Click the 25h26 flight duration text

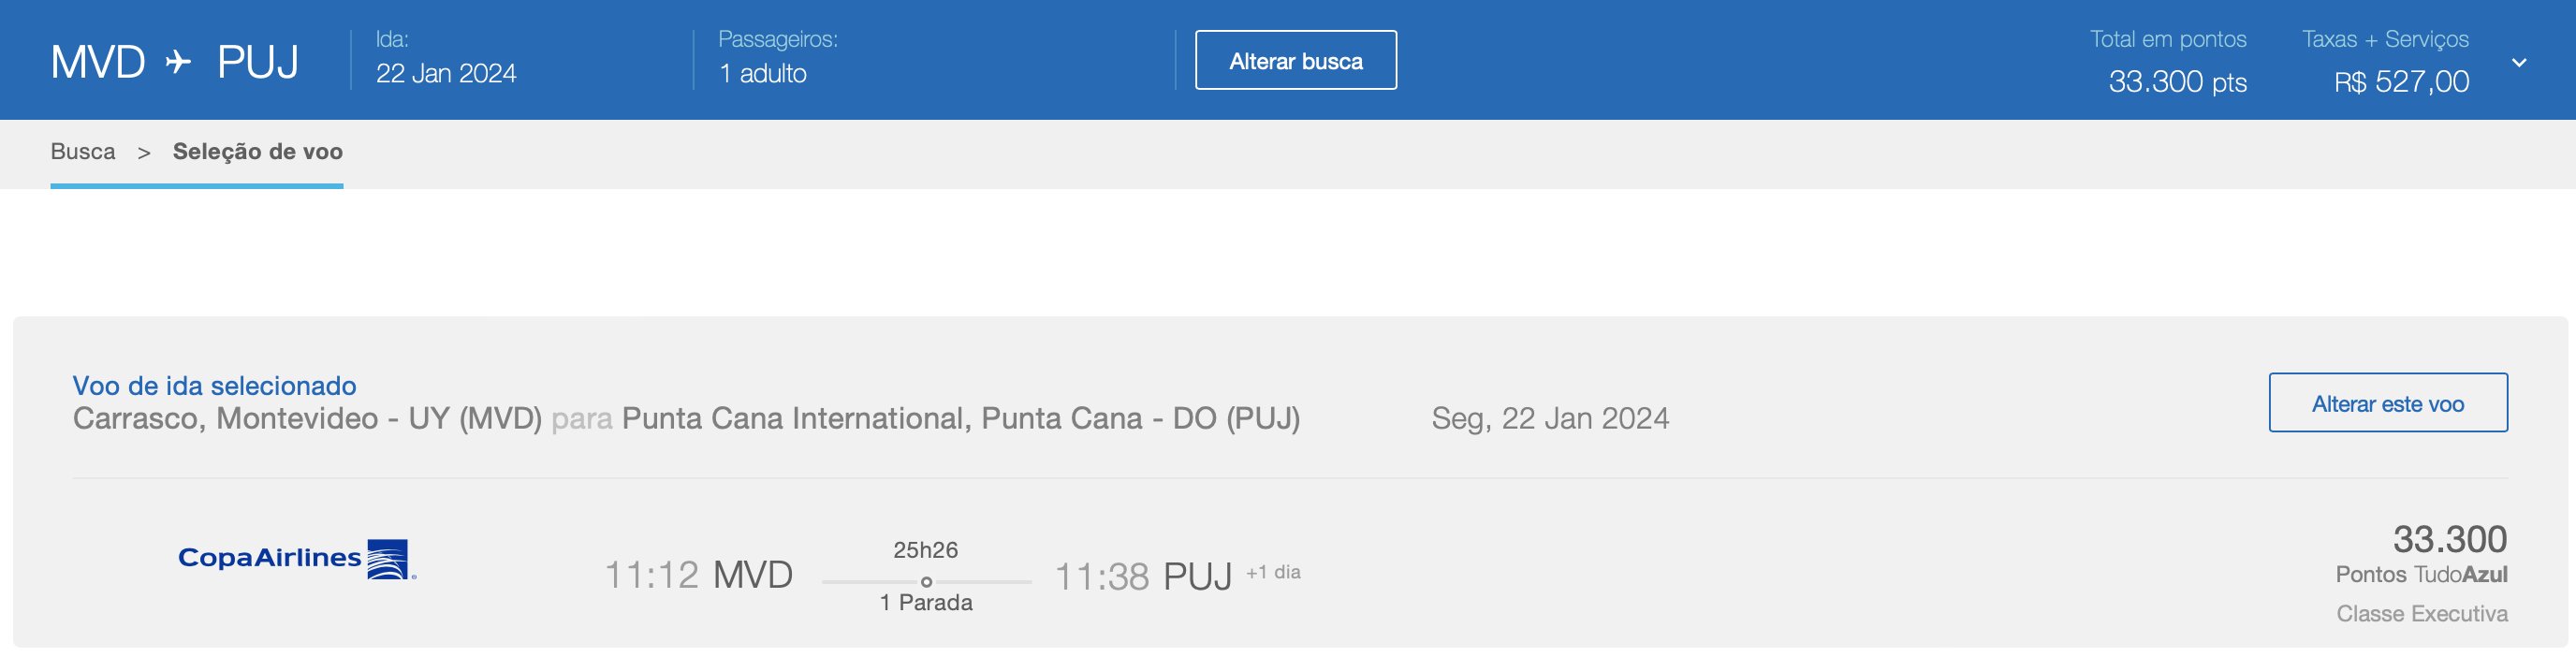925,550
